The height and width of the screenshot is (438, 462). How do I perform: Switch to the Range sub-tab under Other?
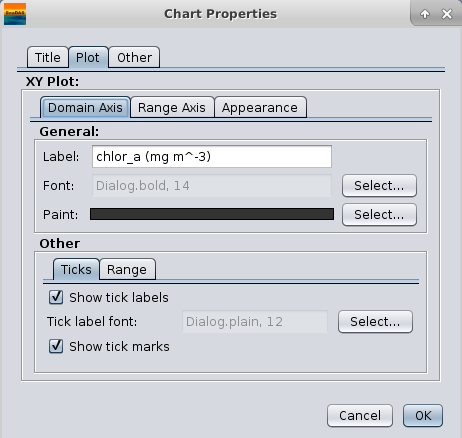click(127, 269)
